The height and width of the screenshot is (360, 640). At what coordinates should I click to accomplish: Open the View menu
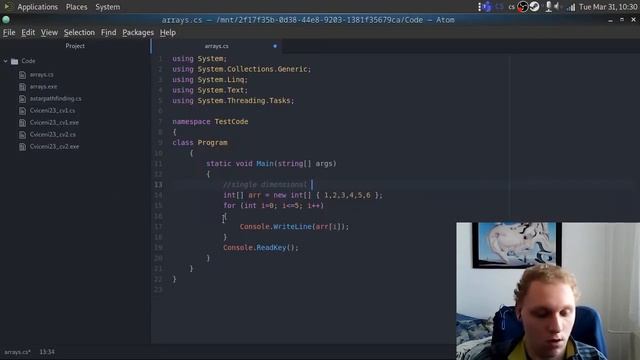(49, 33)
